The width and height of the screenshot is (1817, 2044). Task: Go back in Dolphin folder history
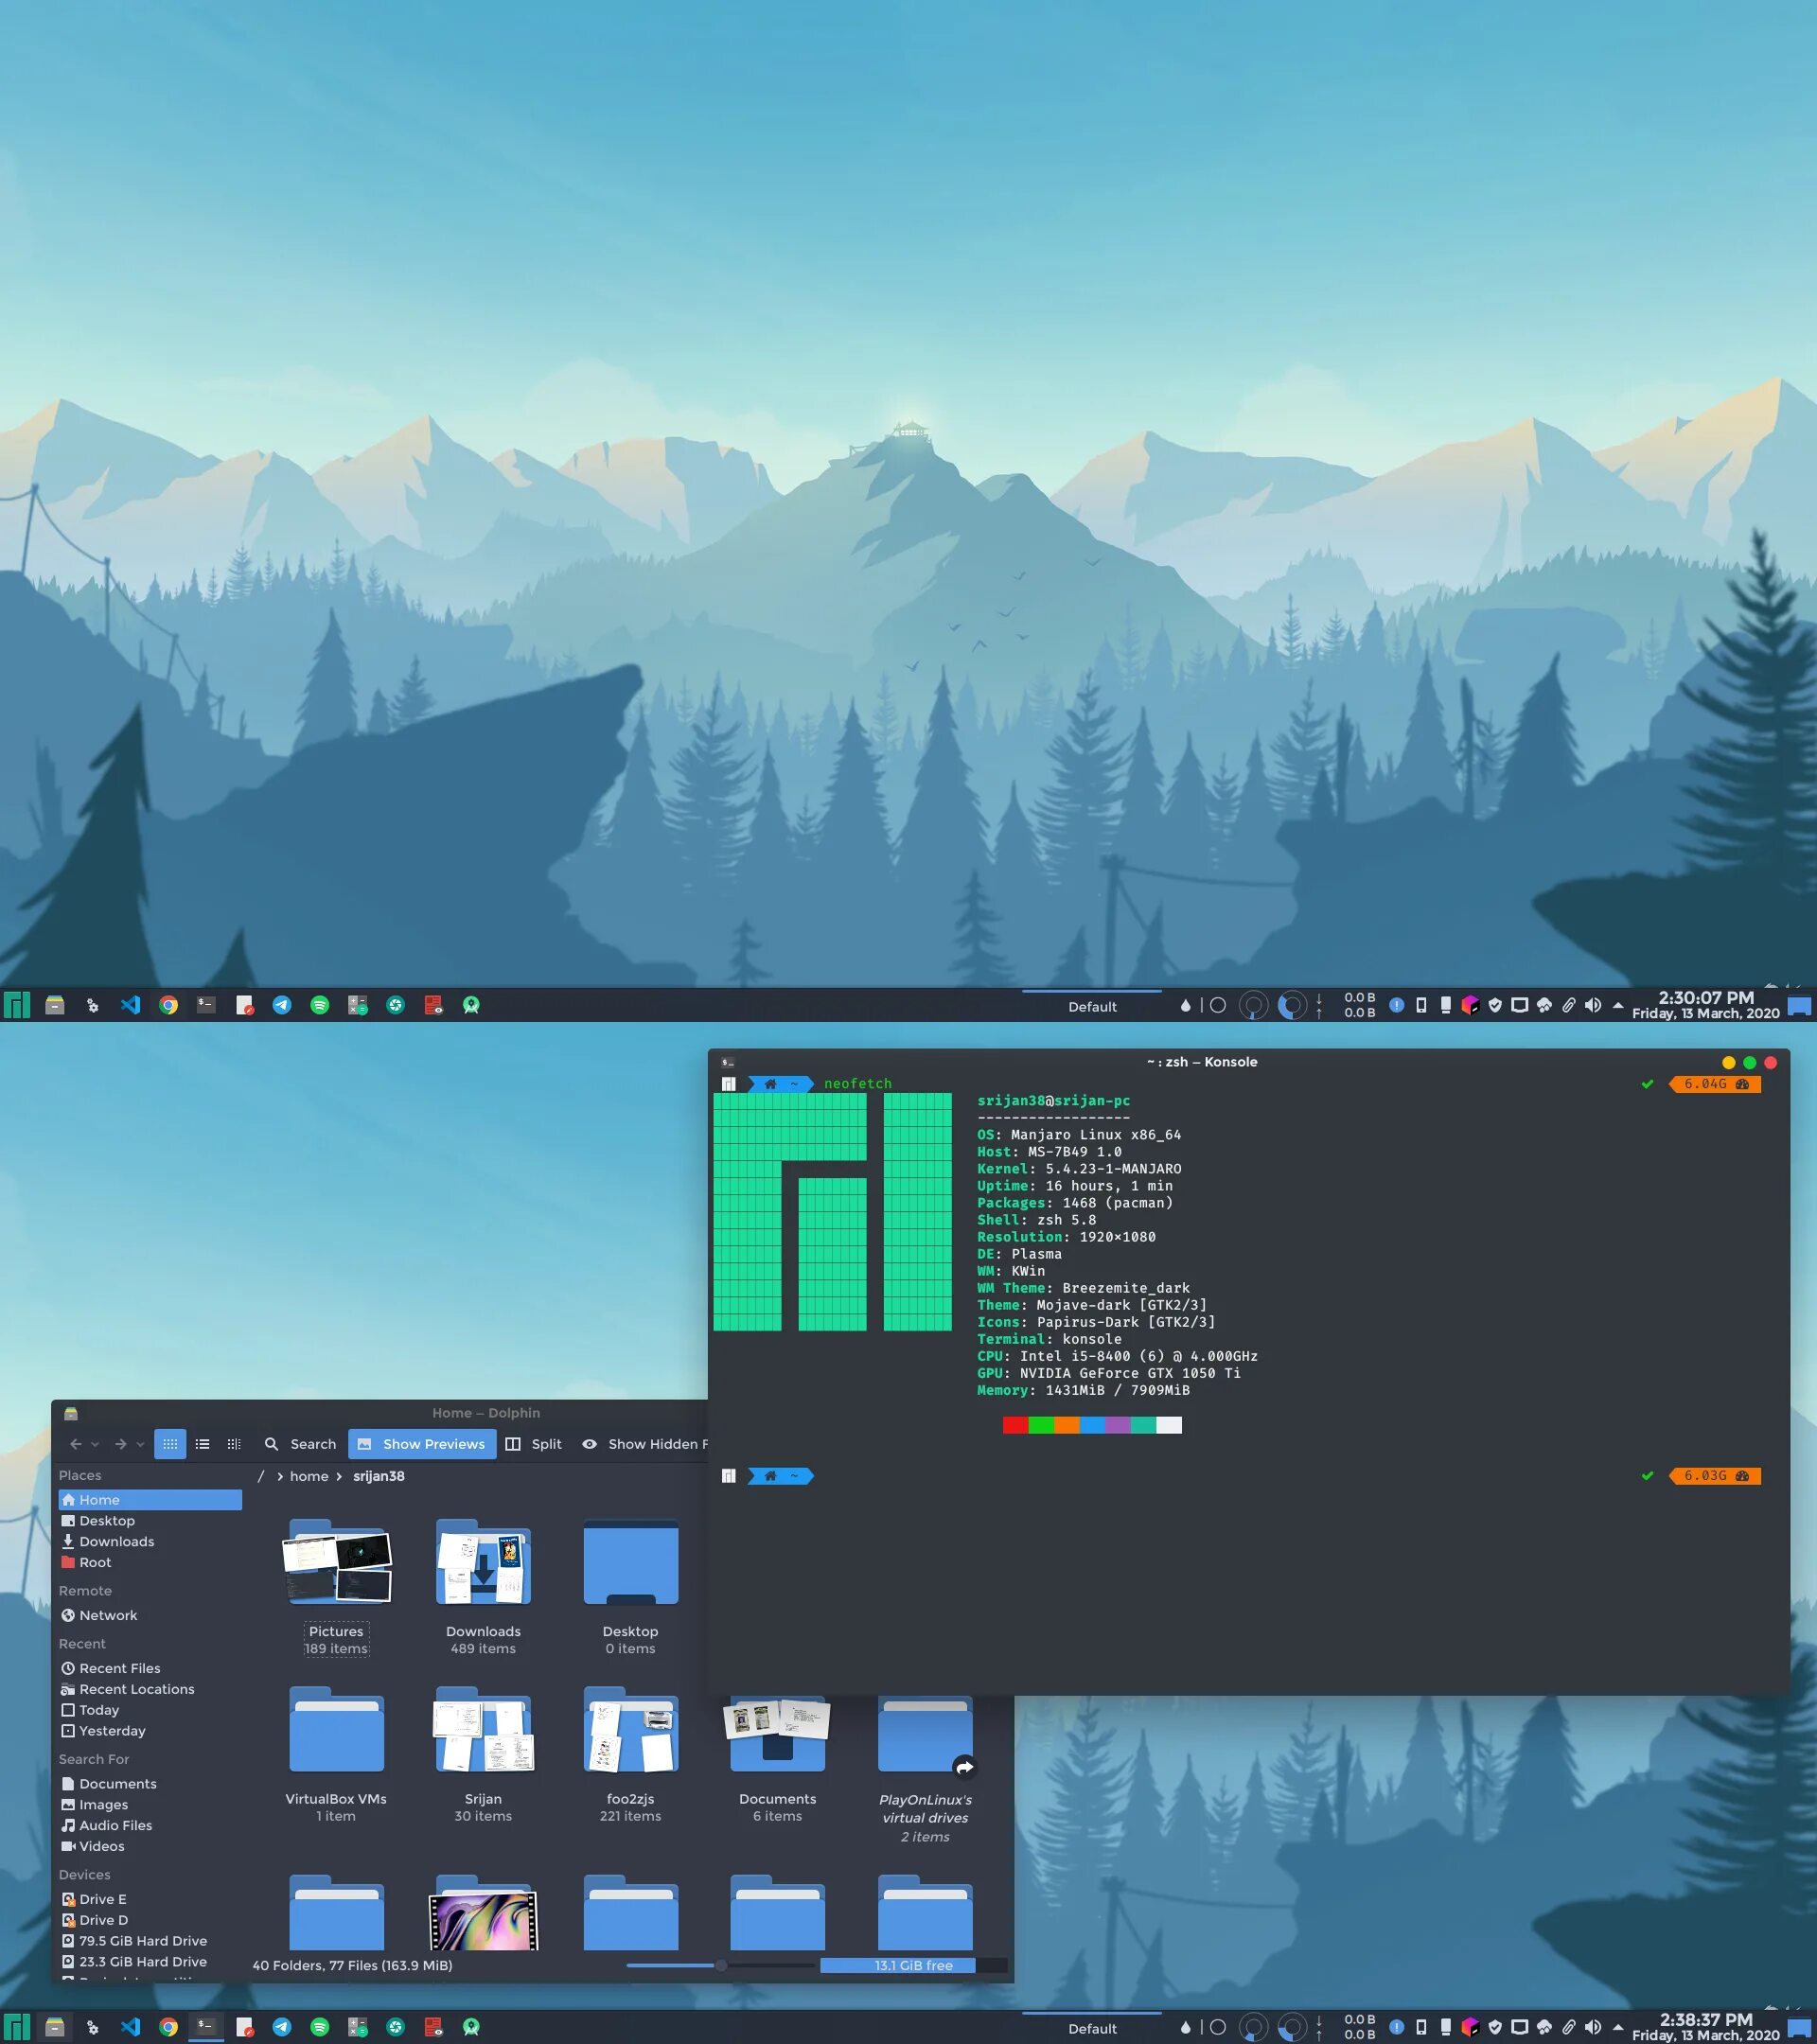click(75, 1444)
